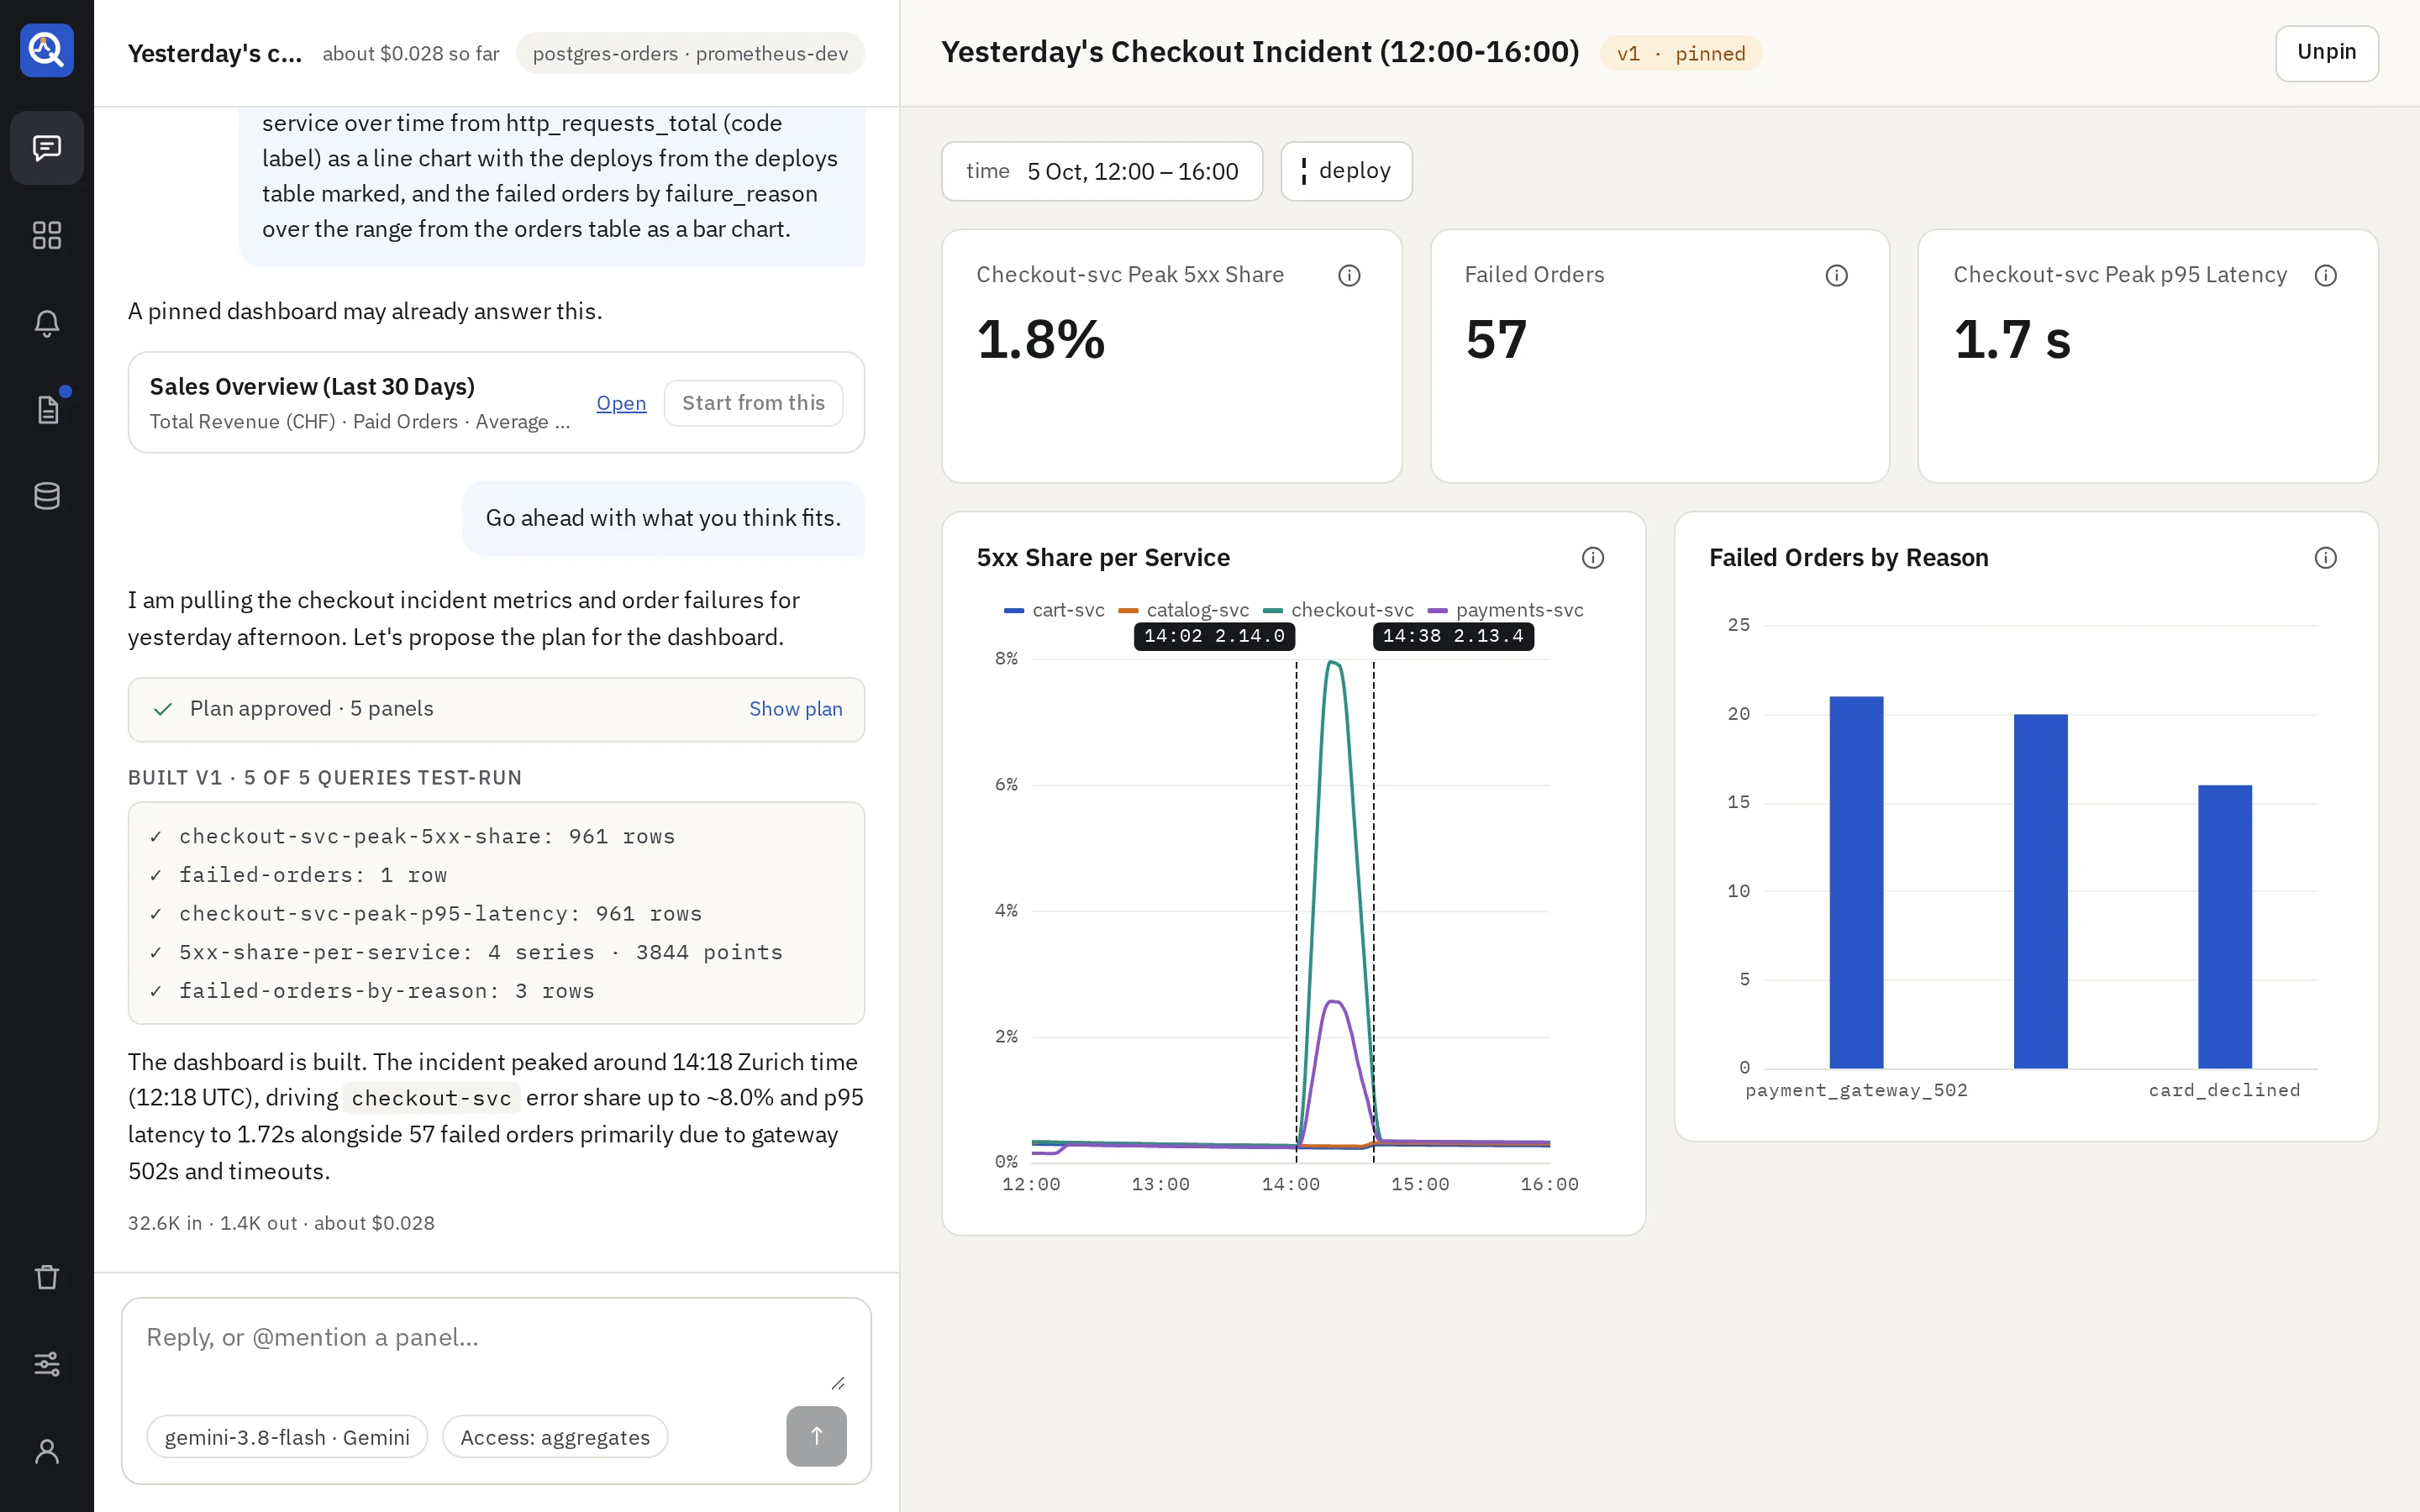The height and width of the screenshot is (1512, 2420).
Task: Click the Yesterday's c... conversation title
Action: click(214, 53)
